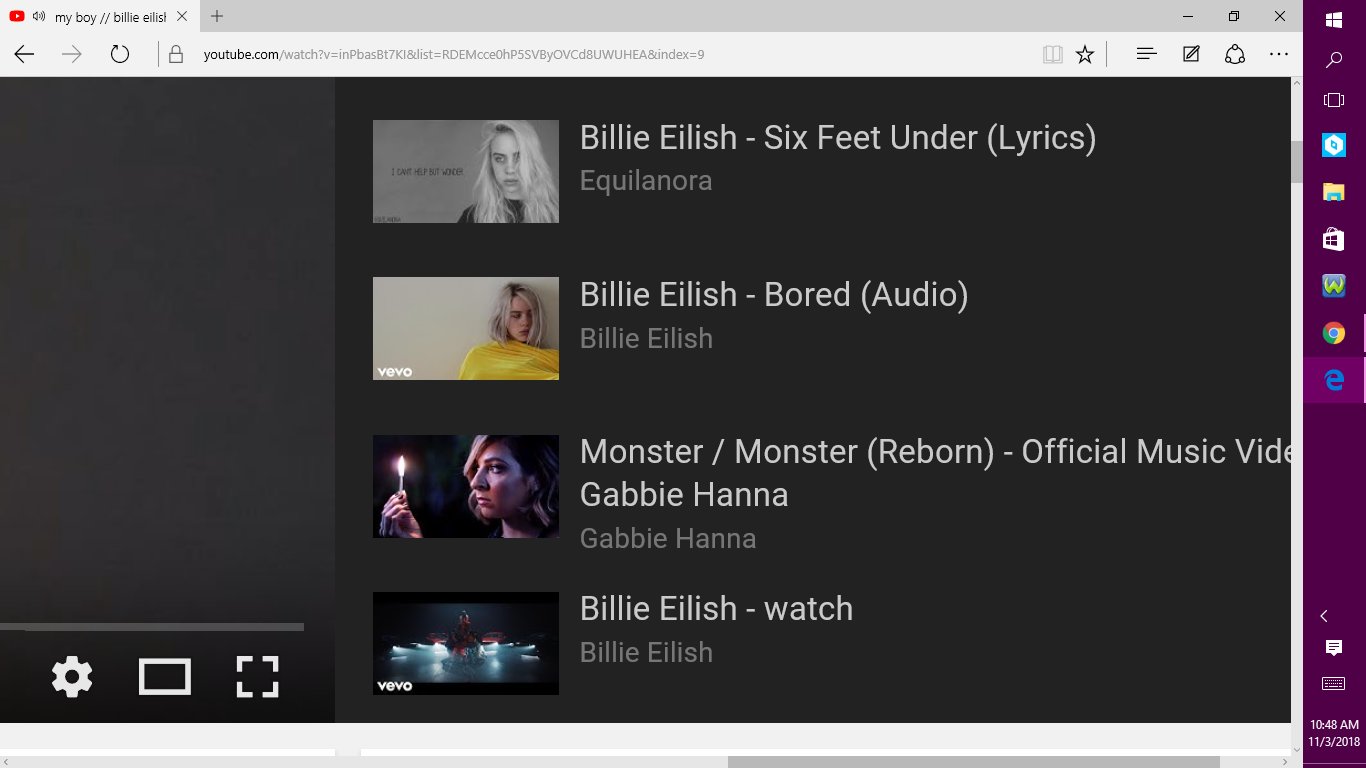
Task: Open Edge more options menu
Action: click(x=1279, y=54)
